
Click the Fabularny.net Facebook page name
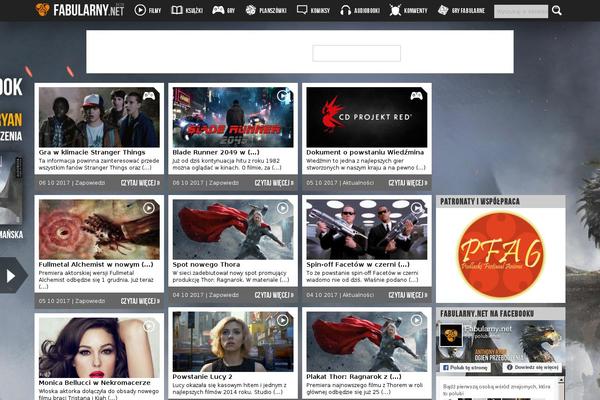[488, 329]
